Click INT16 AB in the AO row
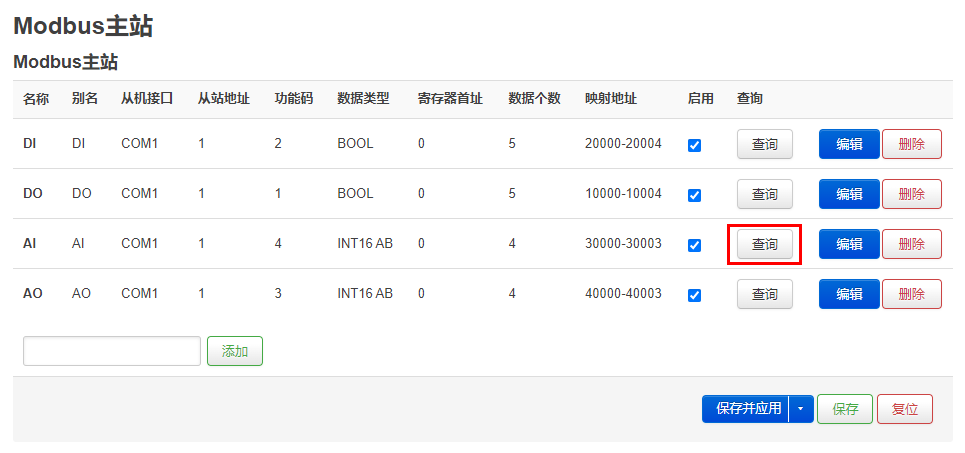 (365, 294)
